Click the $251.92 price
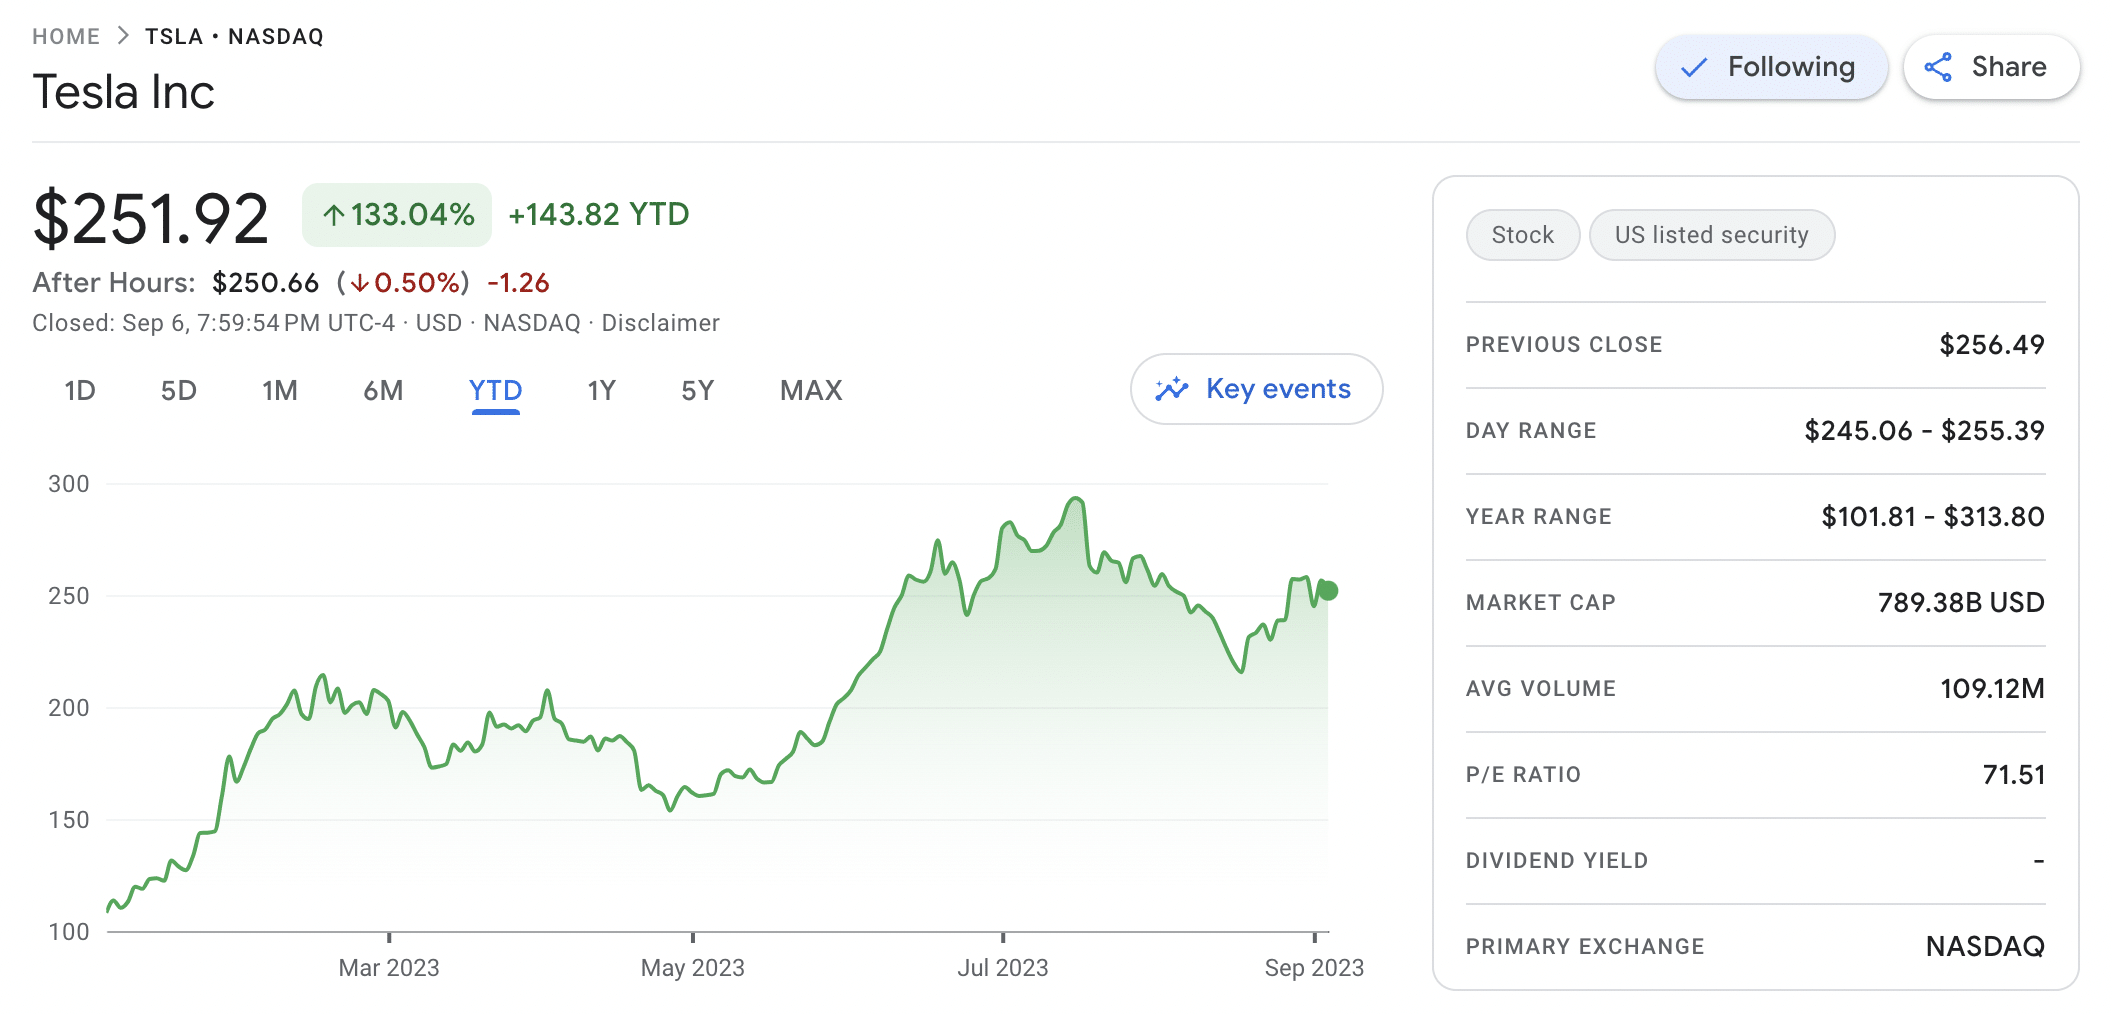2112x1014 pixels. coord(151,218)
